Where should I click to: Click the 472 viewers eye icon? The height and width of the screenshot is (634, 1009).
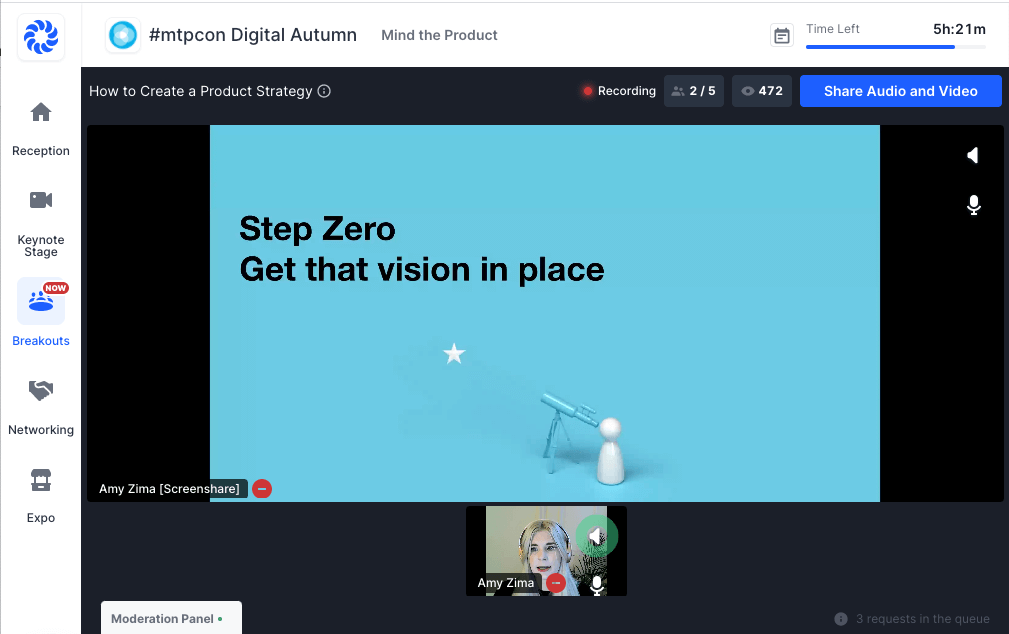[748, 91]
